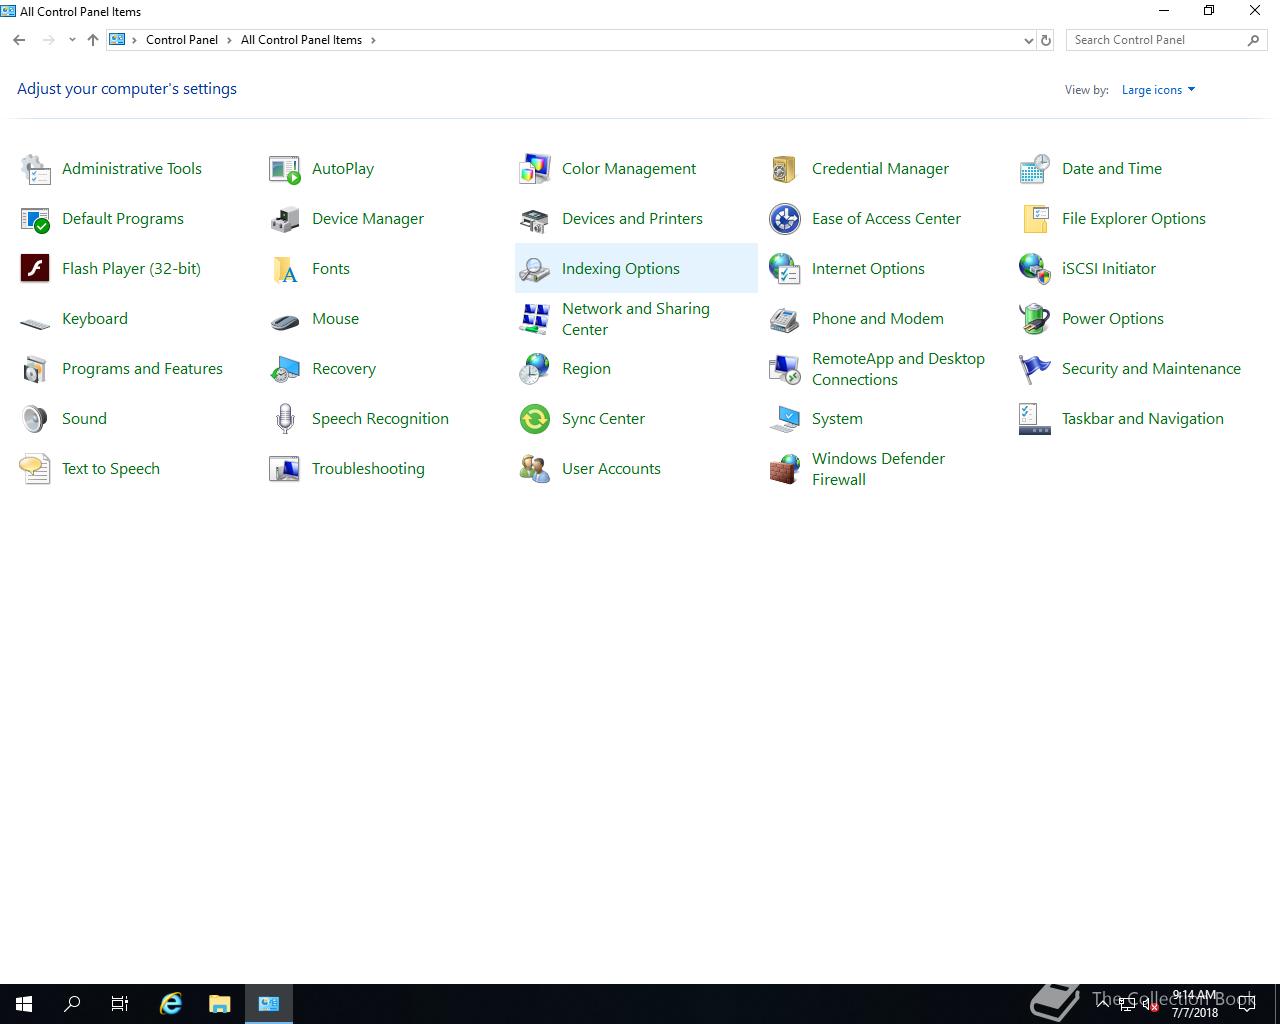The width and height of the screenshot is (1280, 1024).
Task: Open File Explorer from the taskbar
Action: [x=220, y=1004]
